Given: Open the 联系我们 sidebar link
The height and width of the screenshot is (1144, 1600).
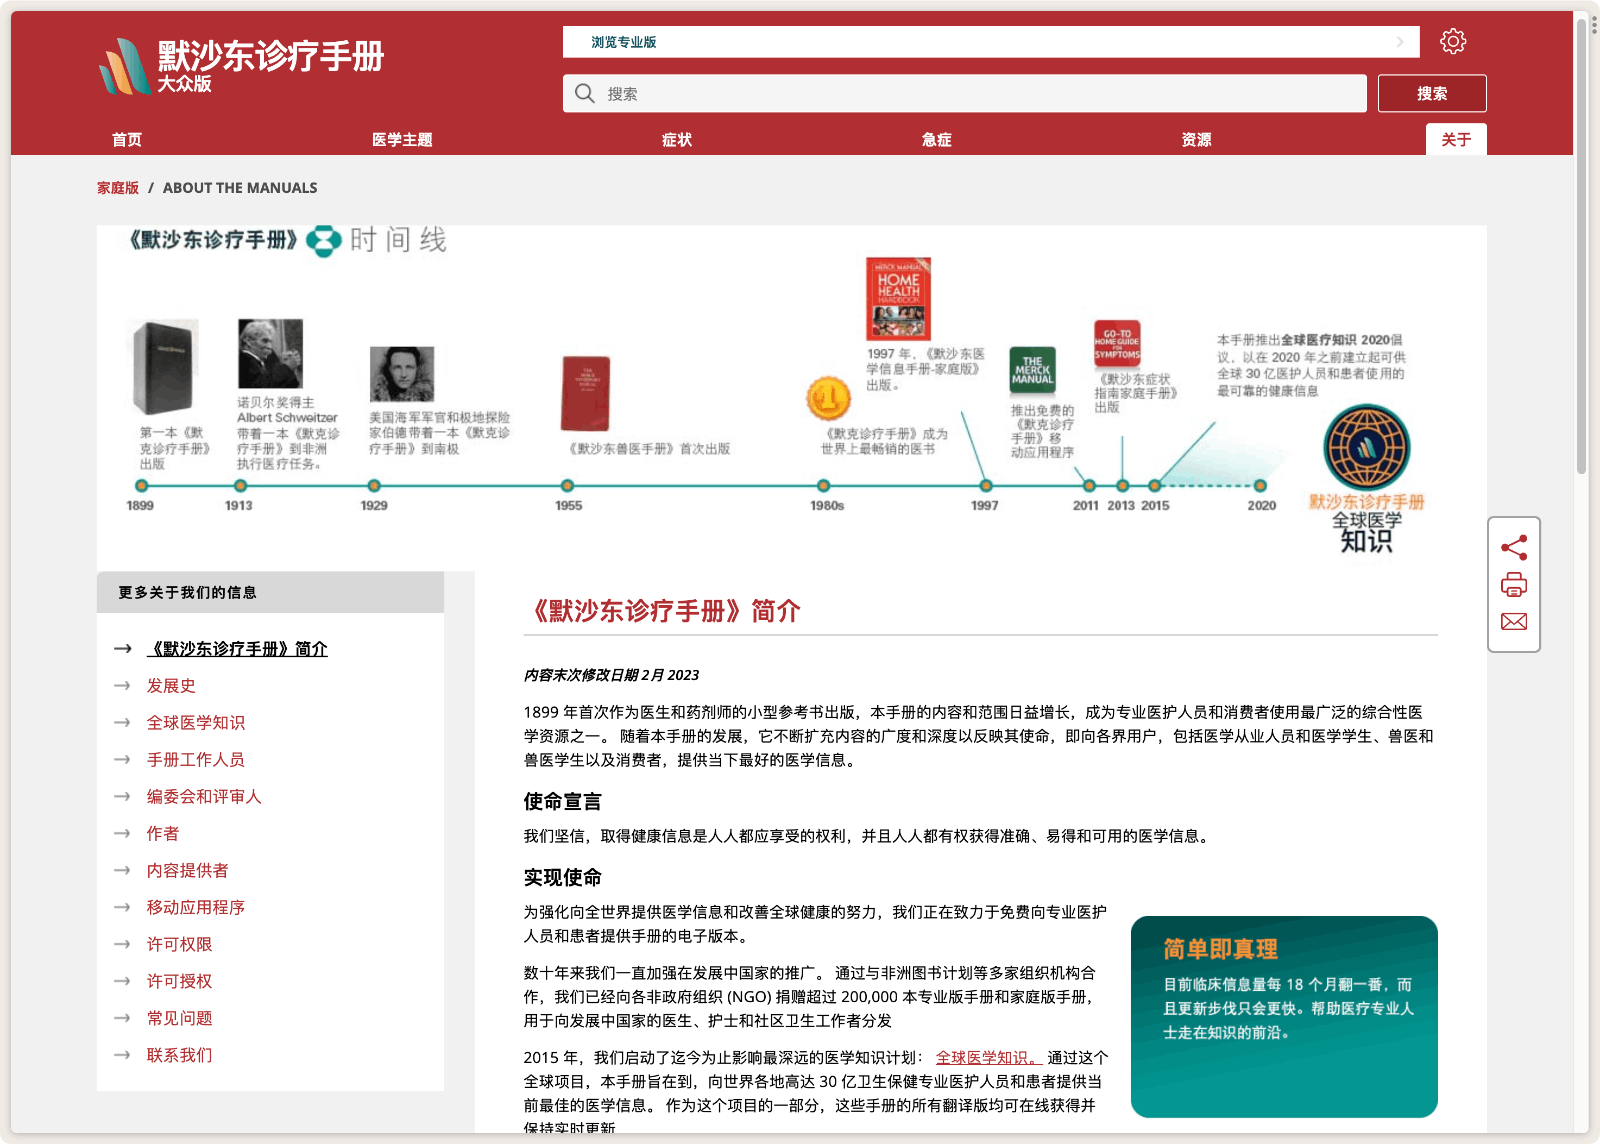Looking at the screenshot, I should 180,1056.
